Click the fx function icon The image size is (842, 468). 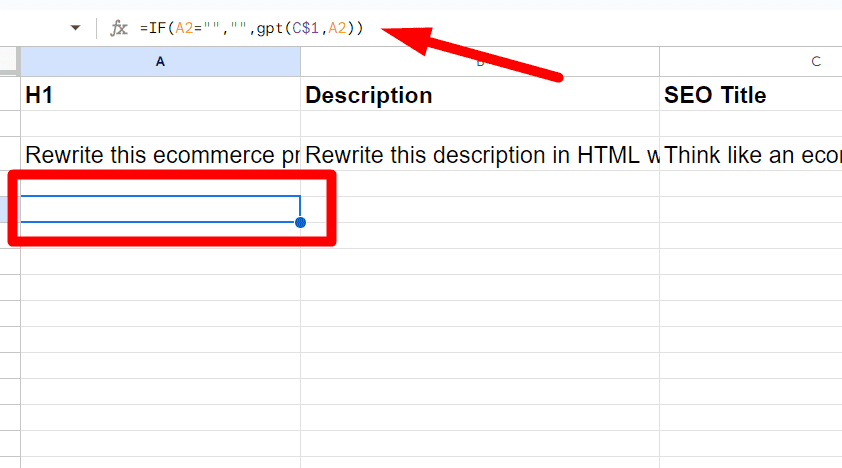[119, 28]
